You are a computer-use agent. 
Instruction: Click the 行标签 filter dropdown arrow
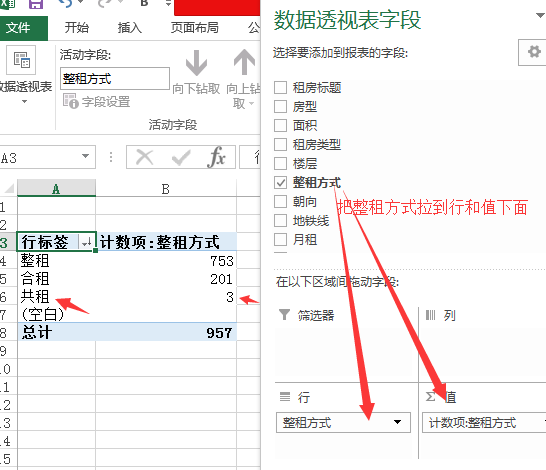pos(87,242)
